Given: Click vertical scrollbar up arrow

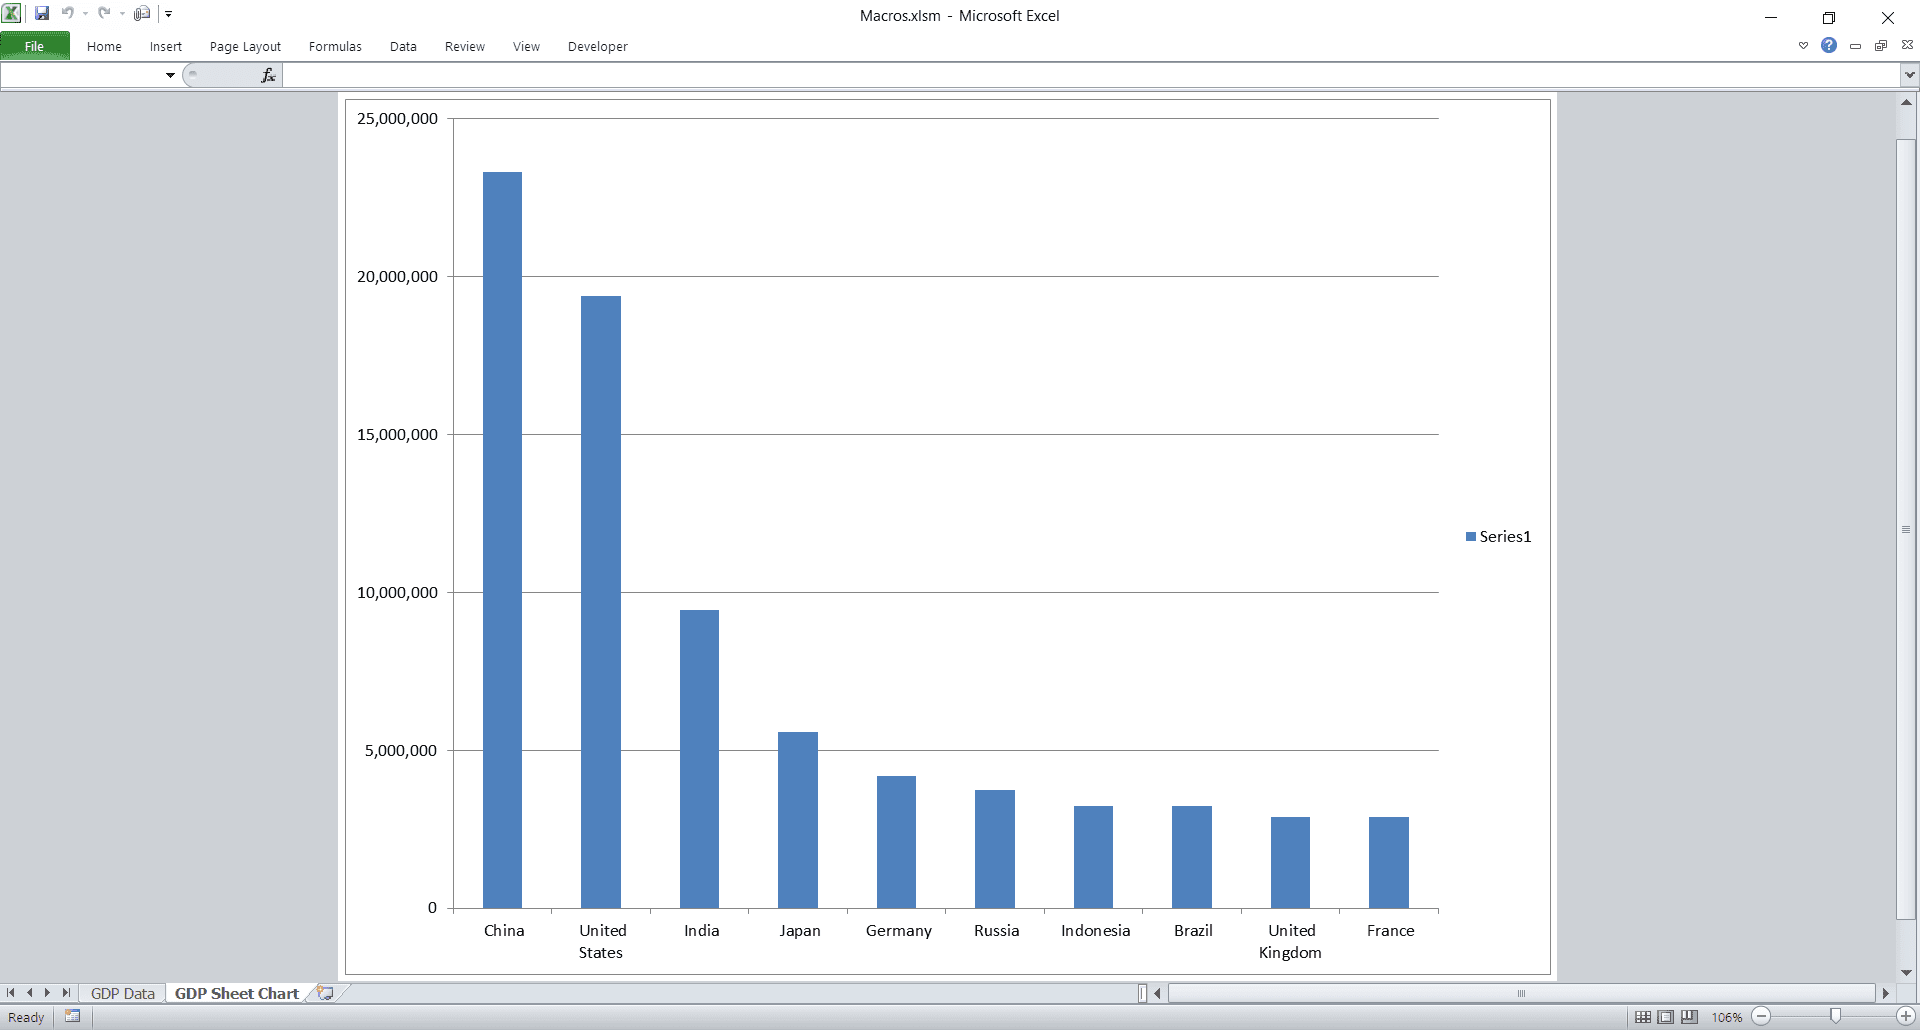Looking at the screenshot, I should [x=1906, y=103].
